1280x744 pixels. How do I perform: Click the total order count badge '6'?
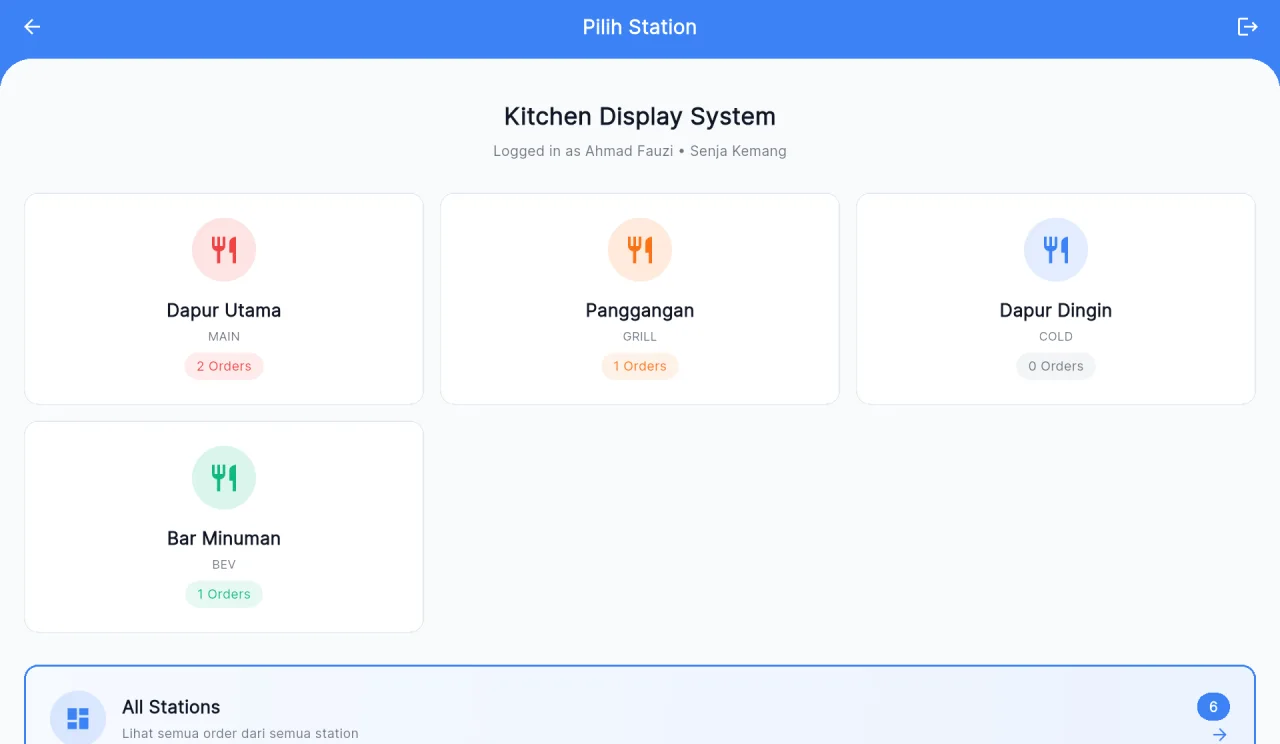click(1213, 707)
